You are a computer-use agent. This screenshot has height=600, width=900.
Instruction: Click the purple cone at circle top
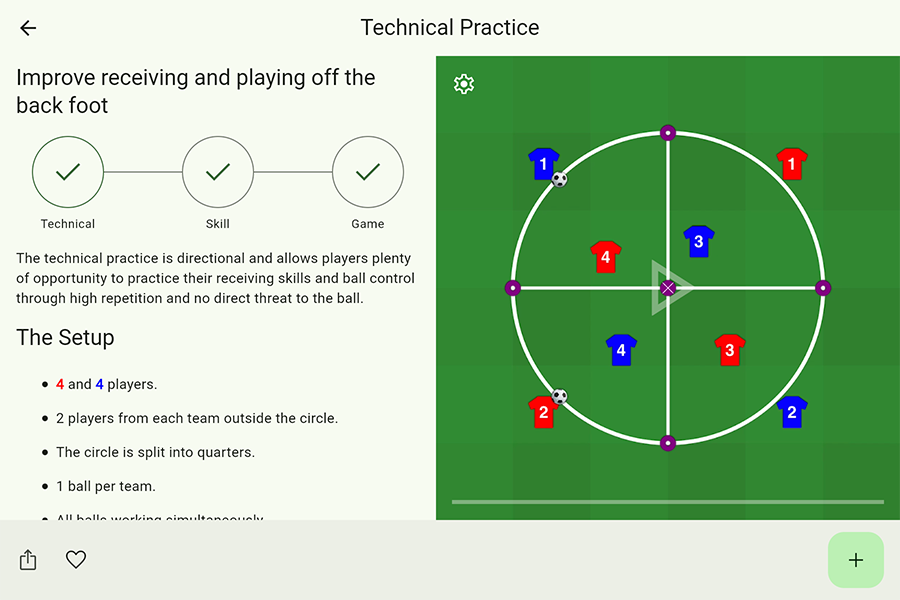(x=668, y=132)
